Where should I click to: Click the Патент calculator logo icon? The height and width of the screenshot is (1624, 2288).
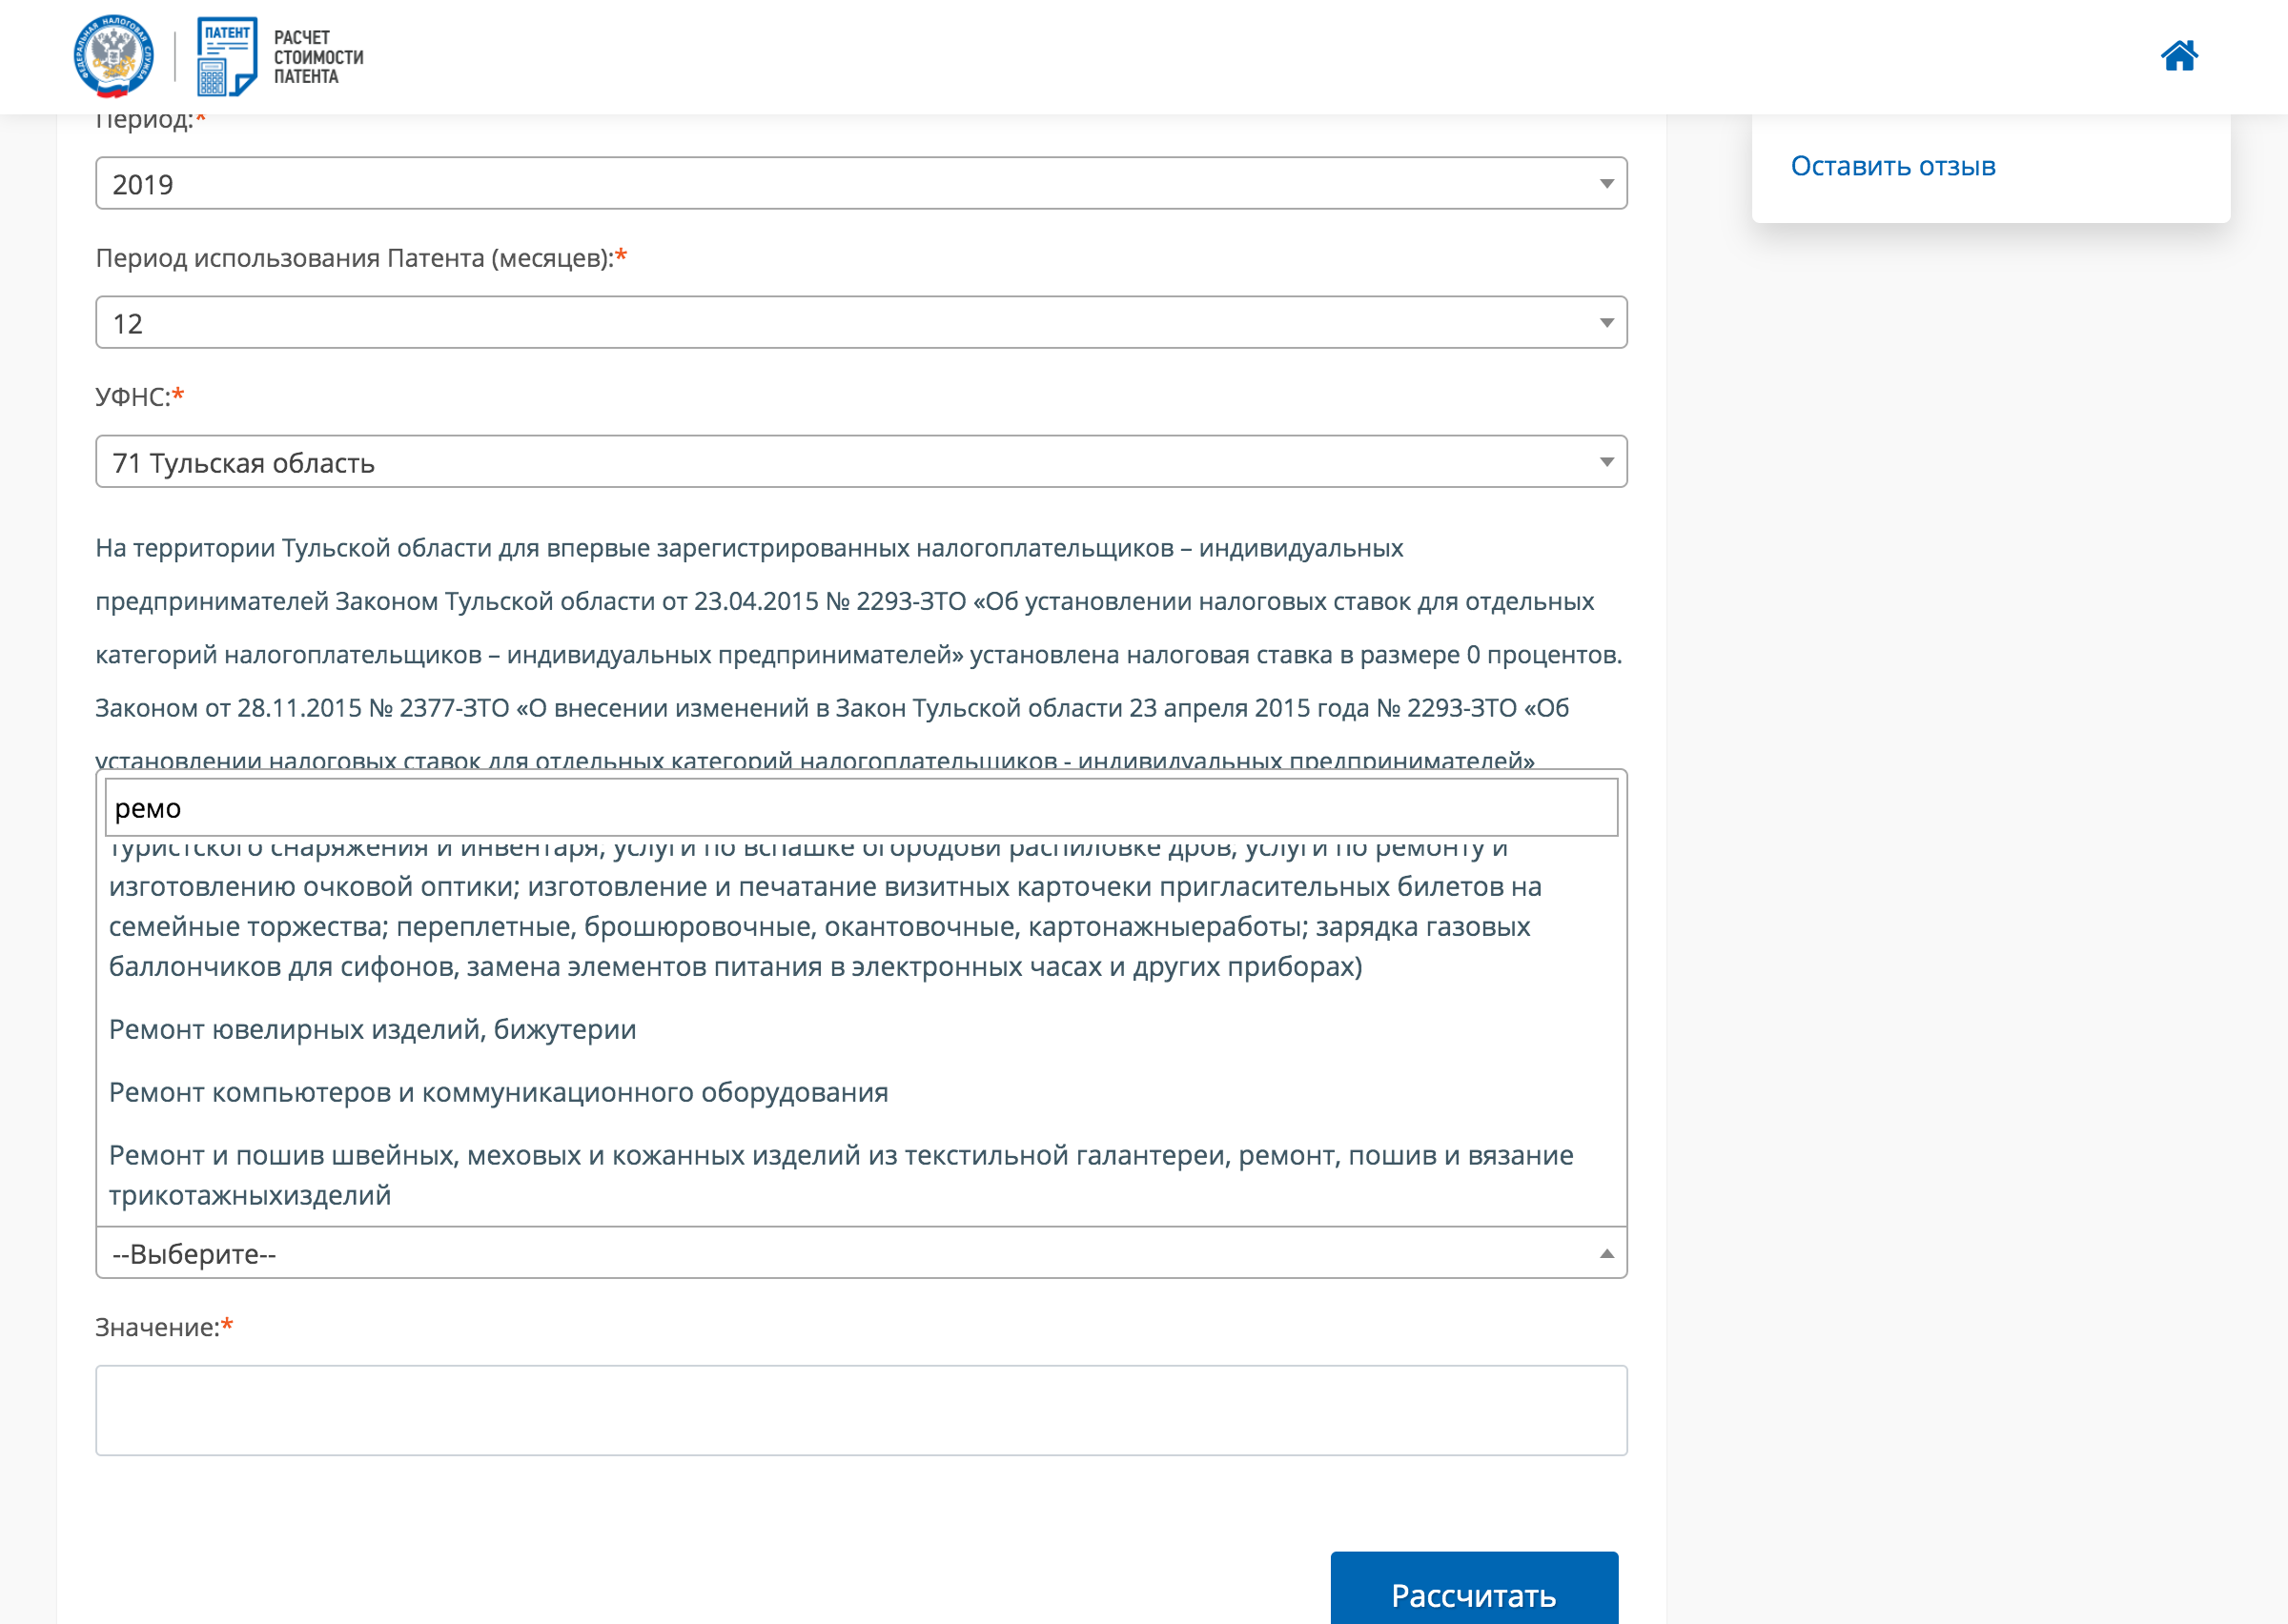226,56
